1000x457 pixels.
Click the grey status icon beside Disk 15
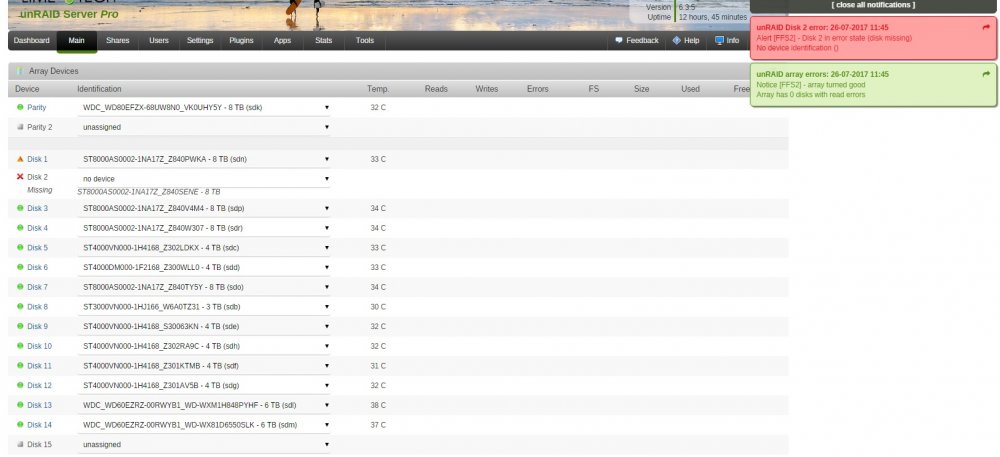pos(20,444)
